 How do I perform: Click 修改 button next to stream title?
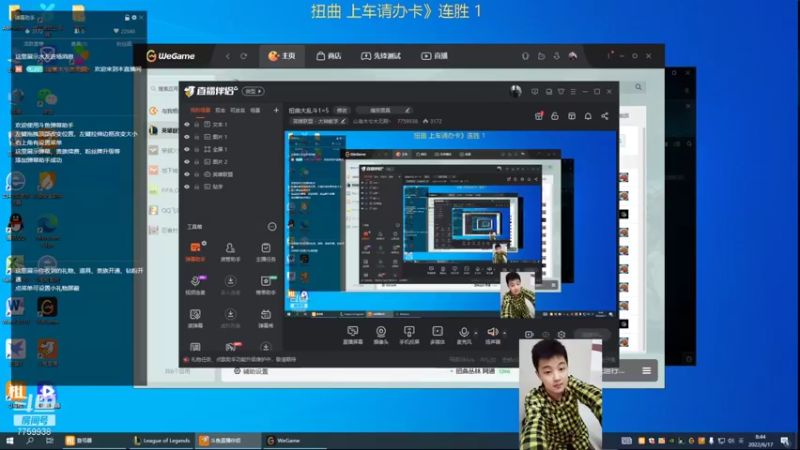point(342,110)
